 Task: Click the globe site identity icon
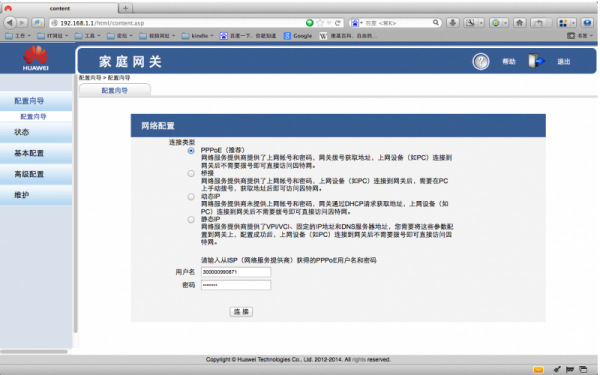pos(55,23)
